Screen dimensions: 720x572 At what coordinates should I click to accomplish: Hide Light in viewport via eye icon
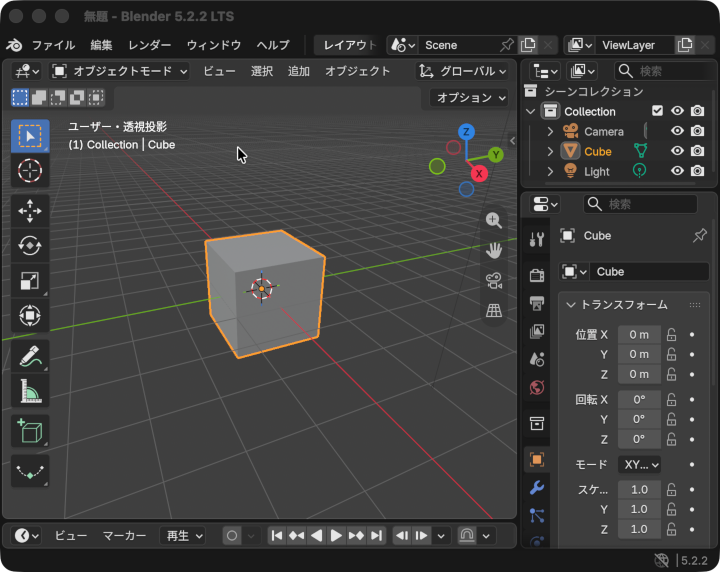[x=677, y=171]
